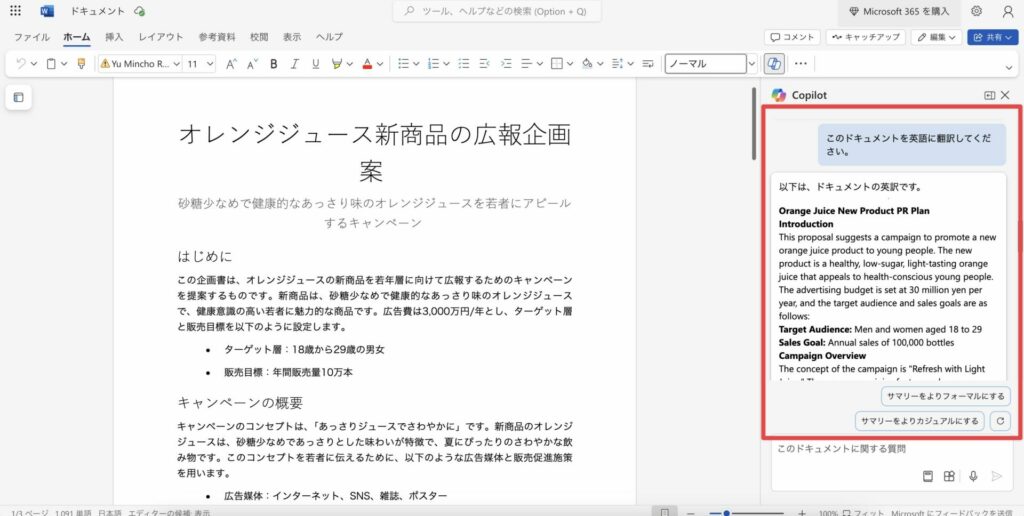1024x516 pixels.
Task: Click the navigation pane icon left of document
Action: [18, 97]
